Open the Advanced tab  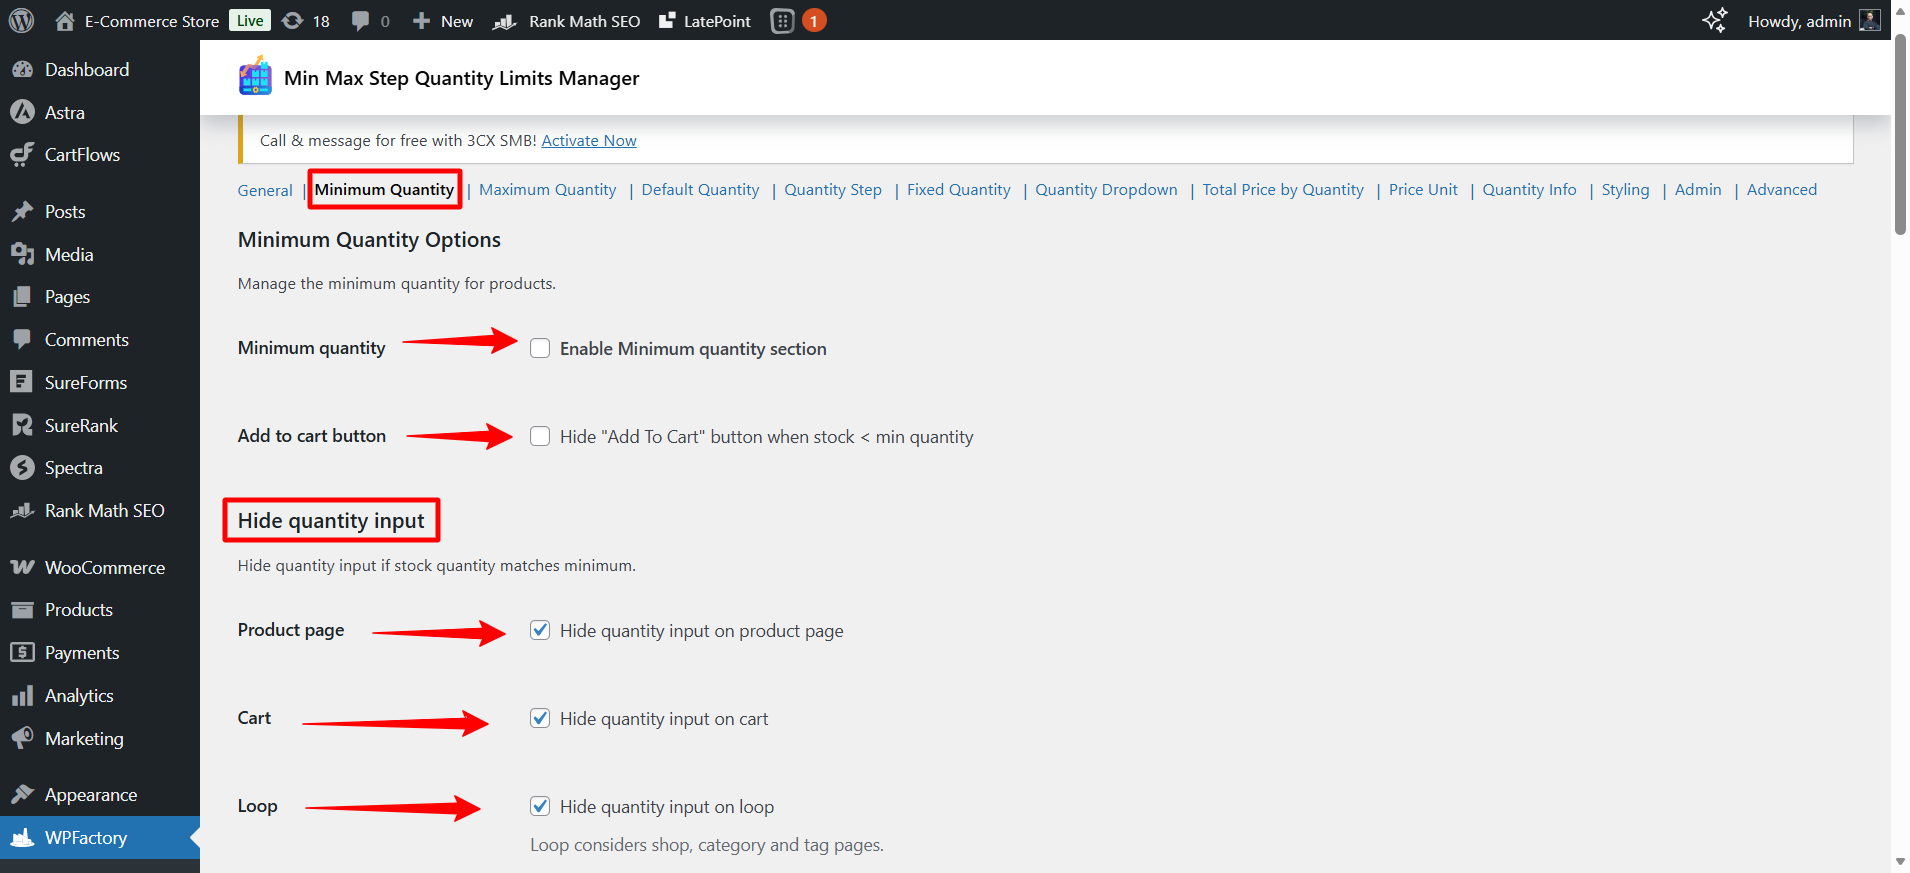point(1781,189)
